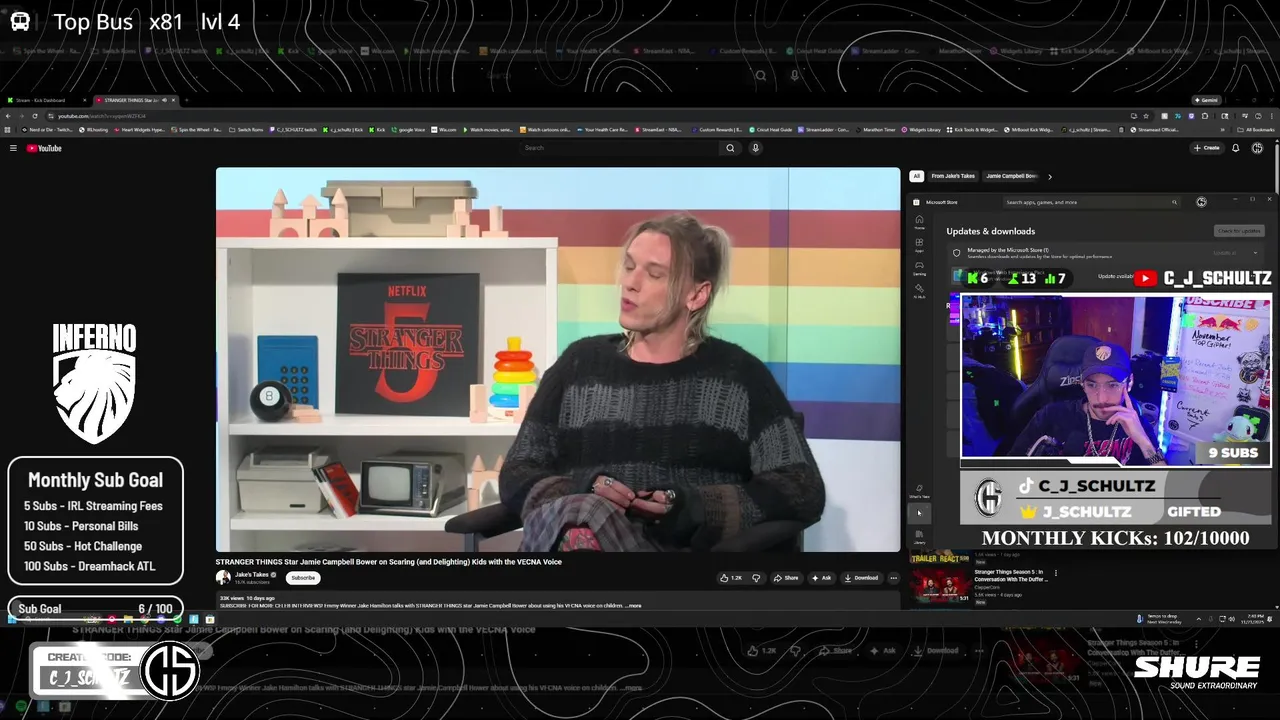Open the C_J_SCHULTZ twitch bookmark

292,130
